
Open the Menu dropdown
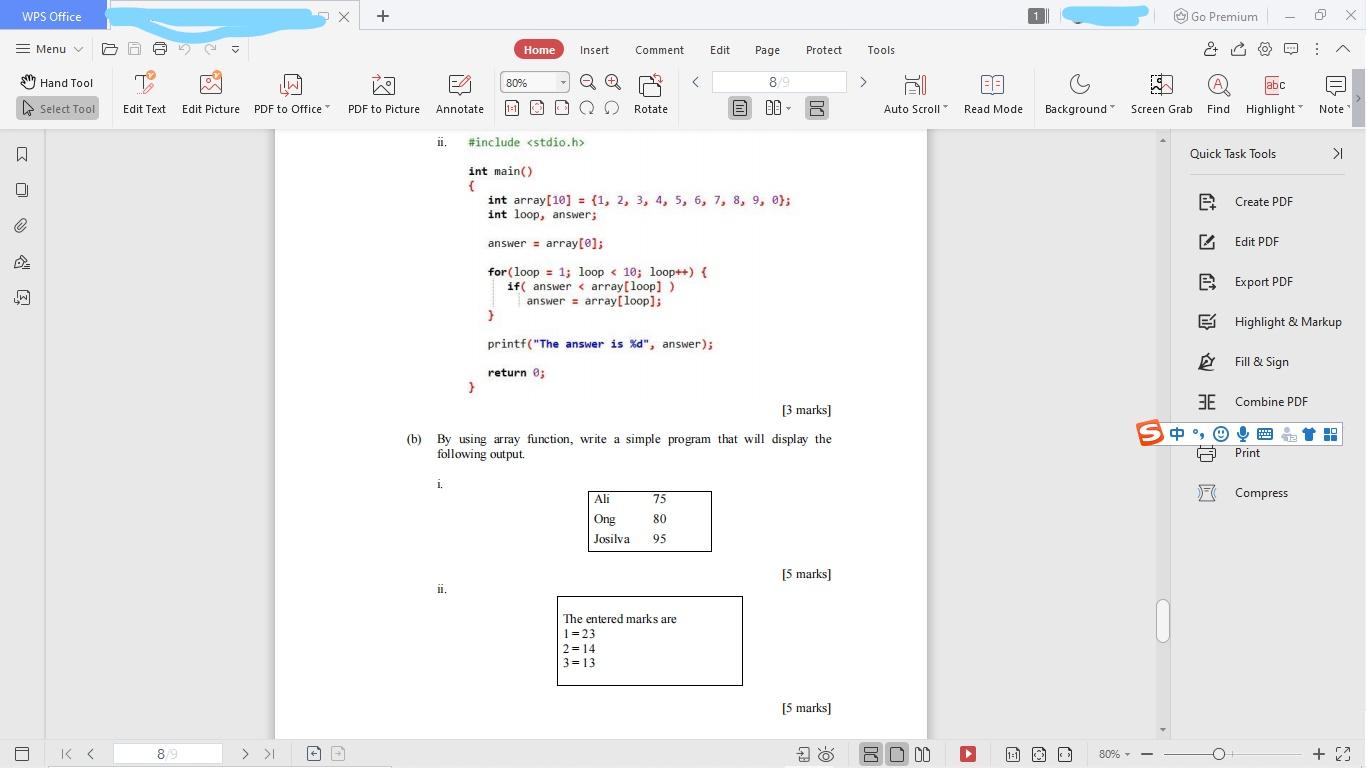click(50, 49)
